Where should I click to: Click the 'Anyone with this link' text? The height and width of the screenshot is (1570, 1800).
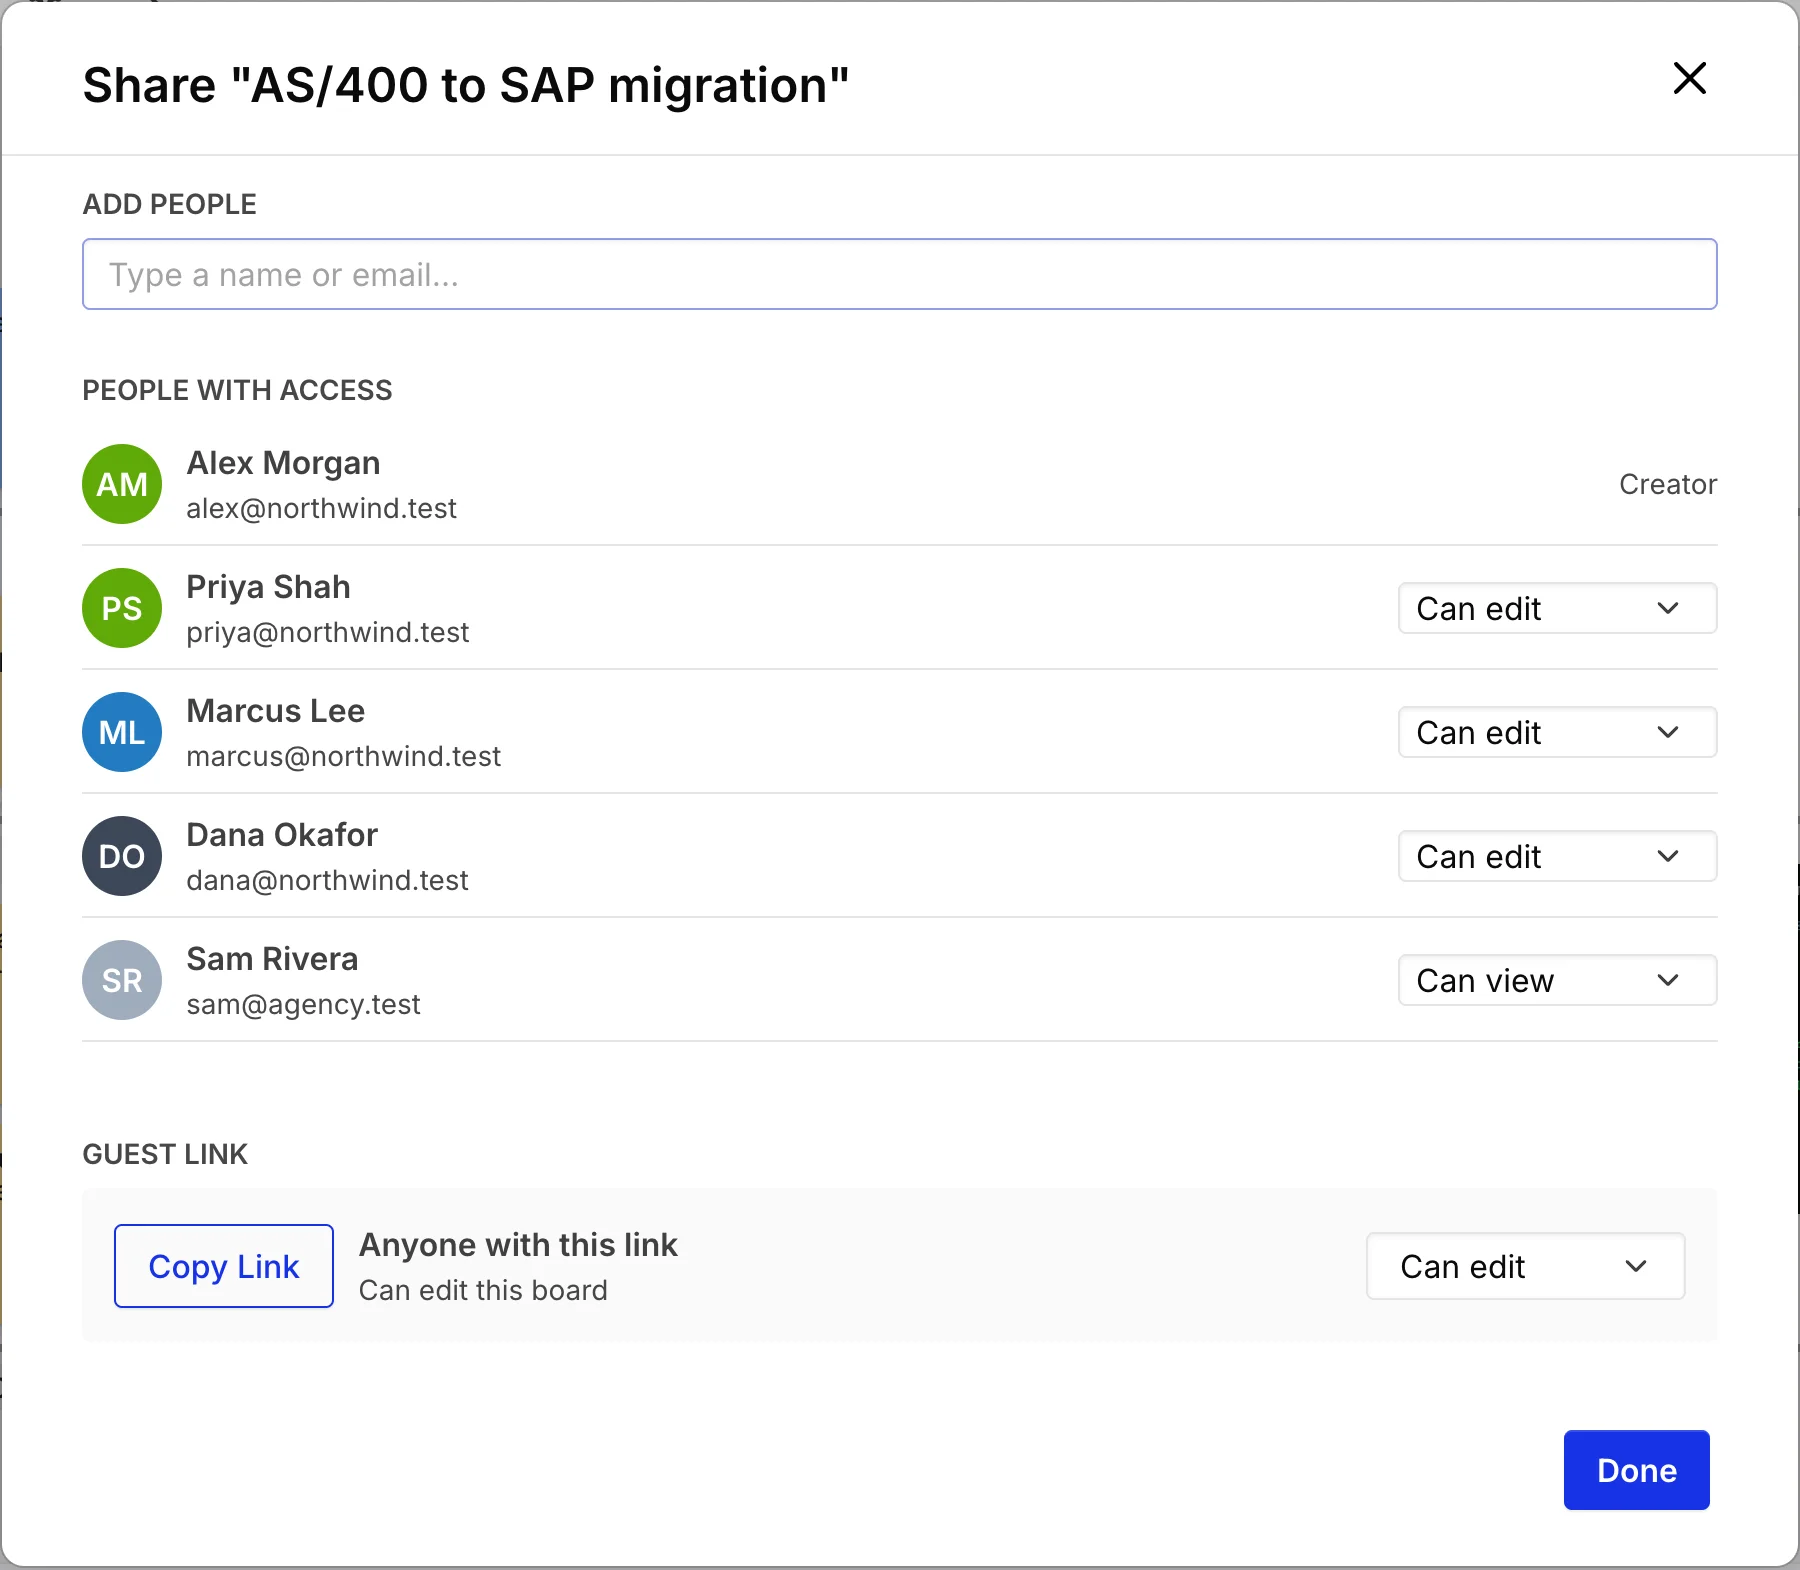pos(518,1244)
